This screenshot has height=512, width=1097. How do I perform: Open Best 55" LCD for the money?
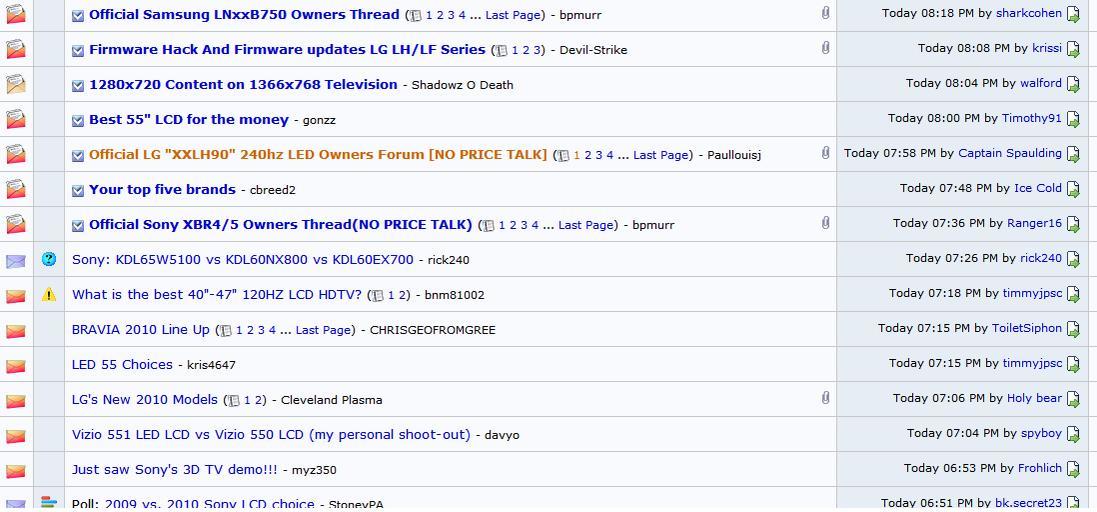[x=189, y=119]
